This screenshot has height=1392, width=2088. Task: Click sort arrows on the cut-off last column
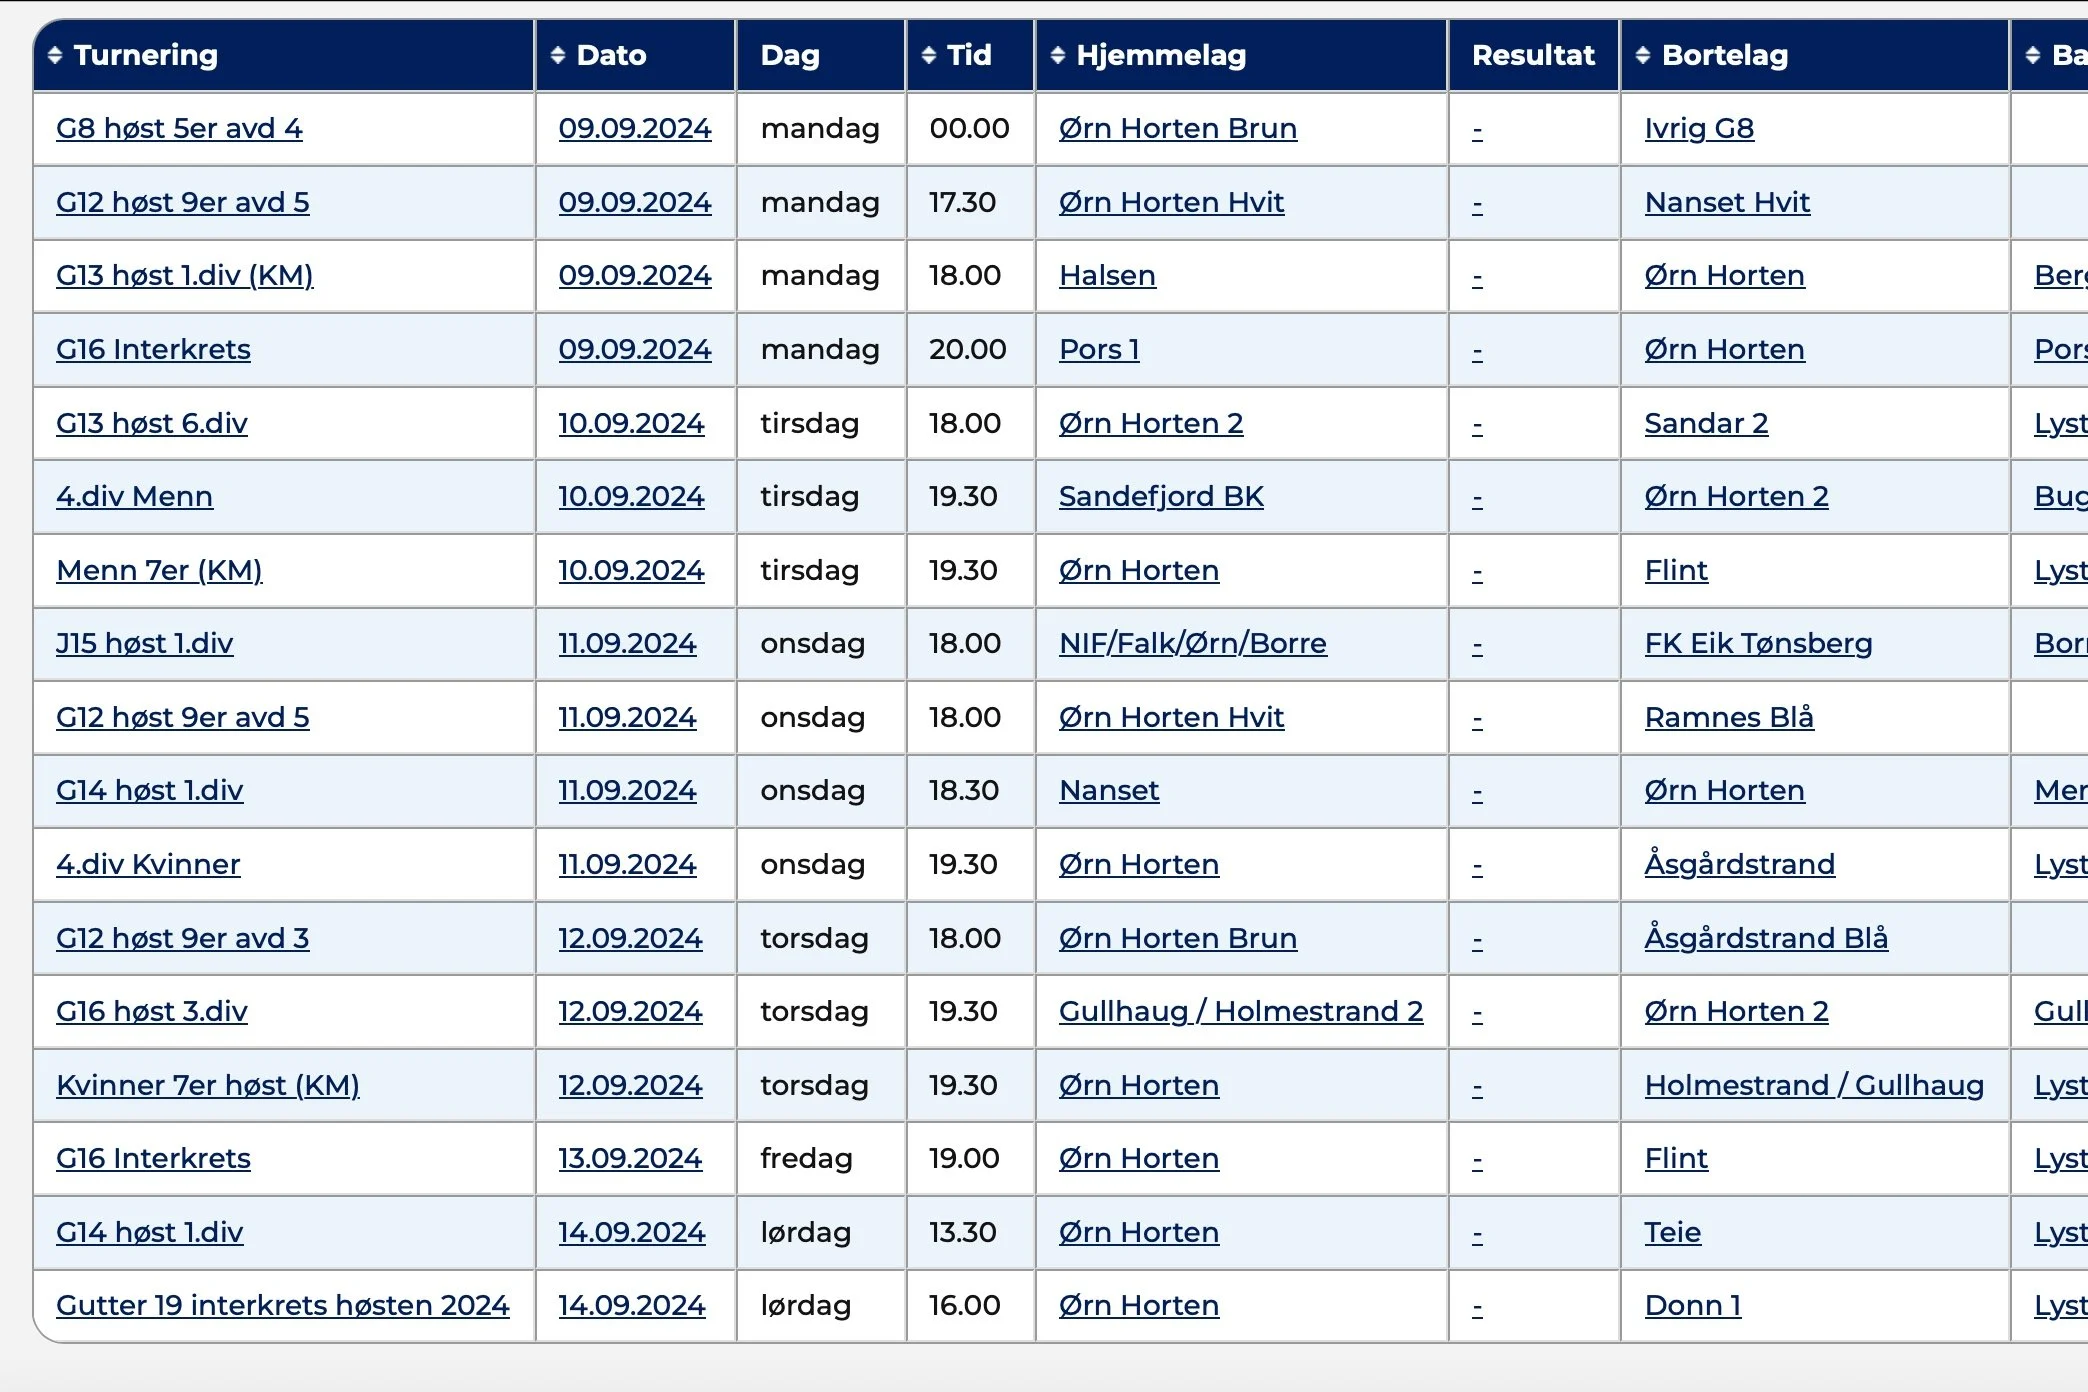2033,55
